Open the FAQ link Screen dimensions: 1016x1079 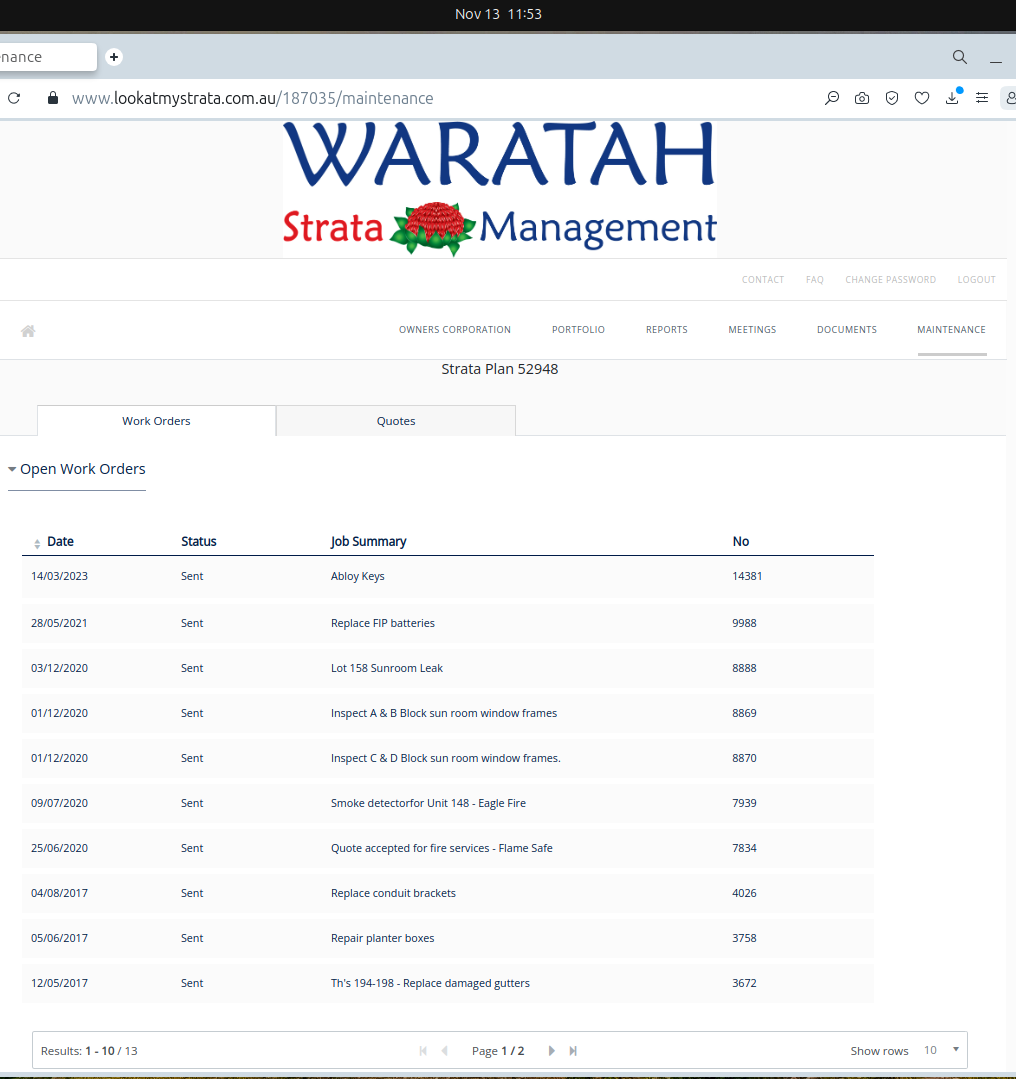tap(815, 279)
